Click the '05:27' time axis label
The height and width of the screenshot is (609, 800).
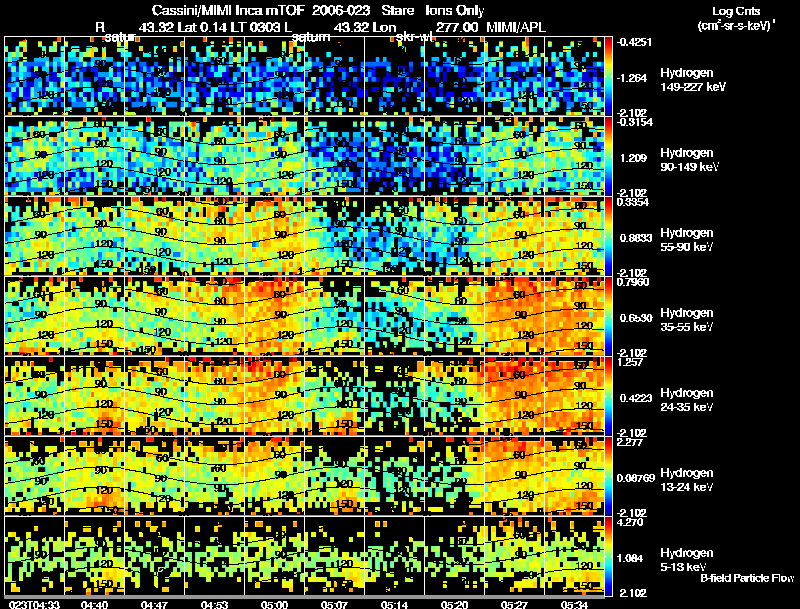pos(514,605)
